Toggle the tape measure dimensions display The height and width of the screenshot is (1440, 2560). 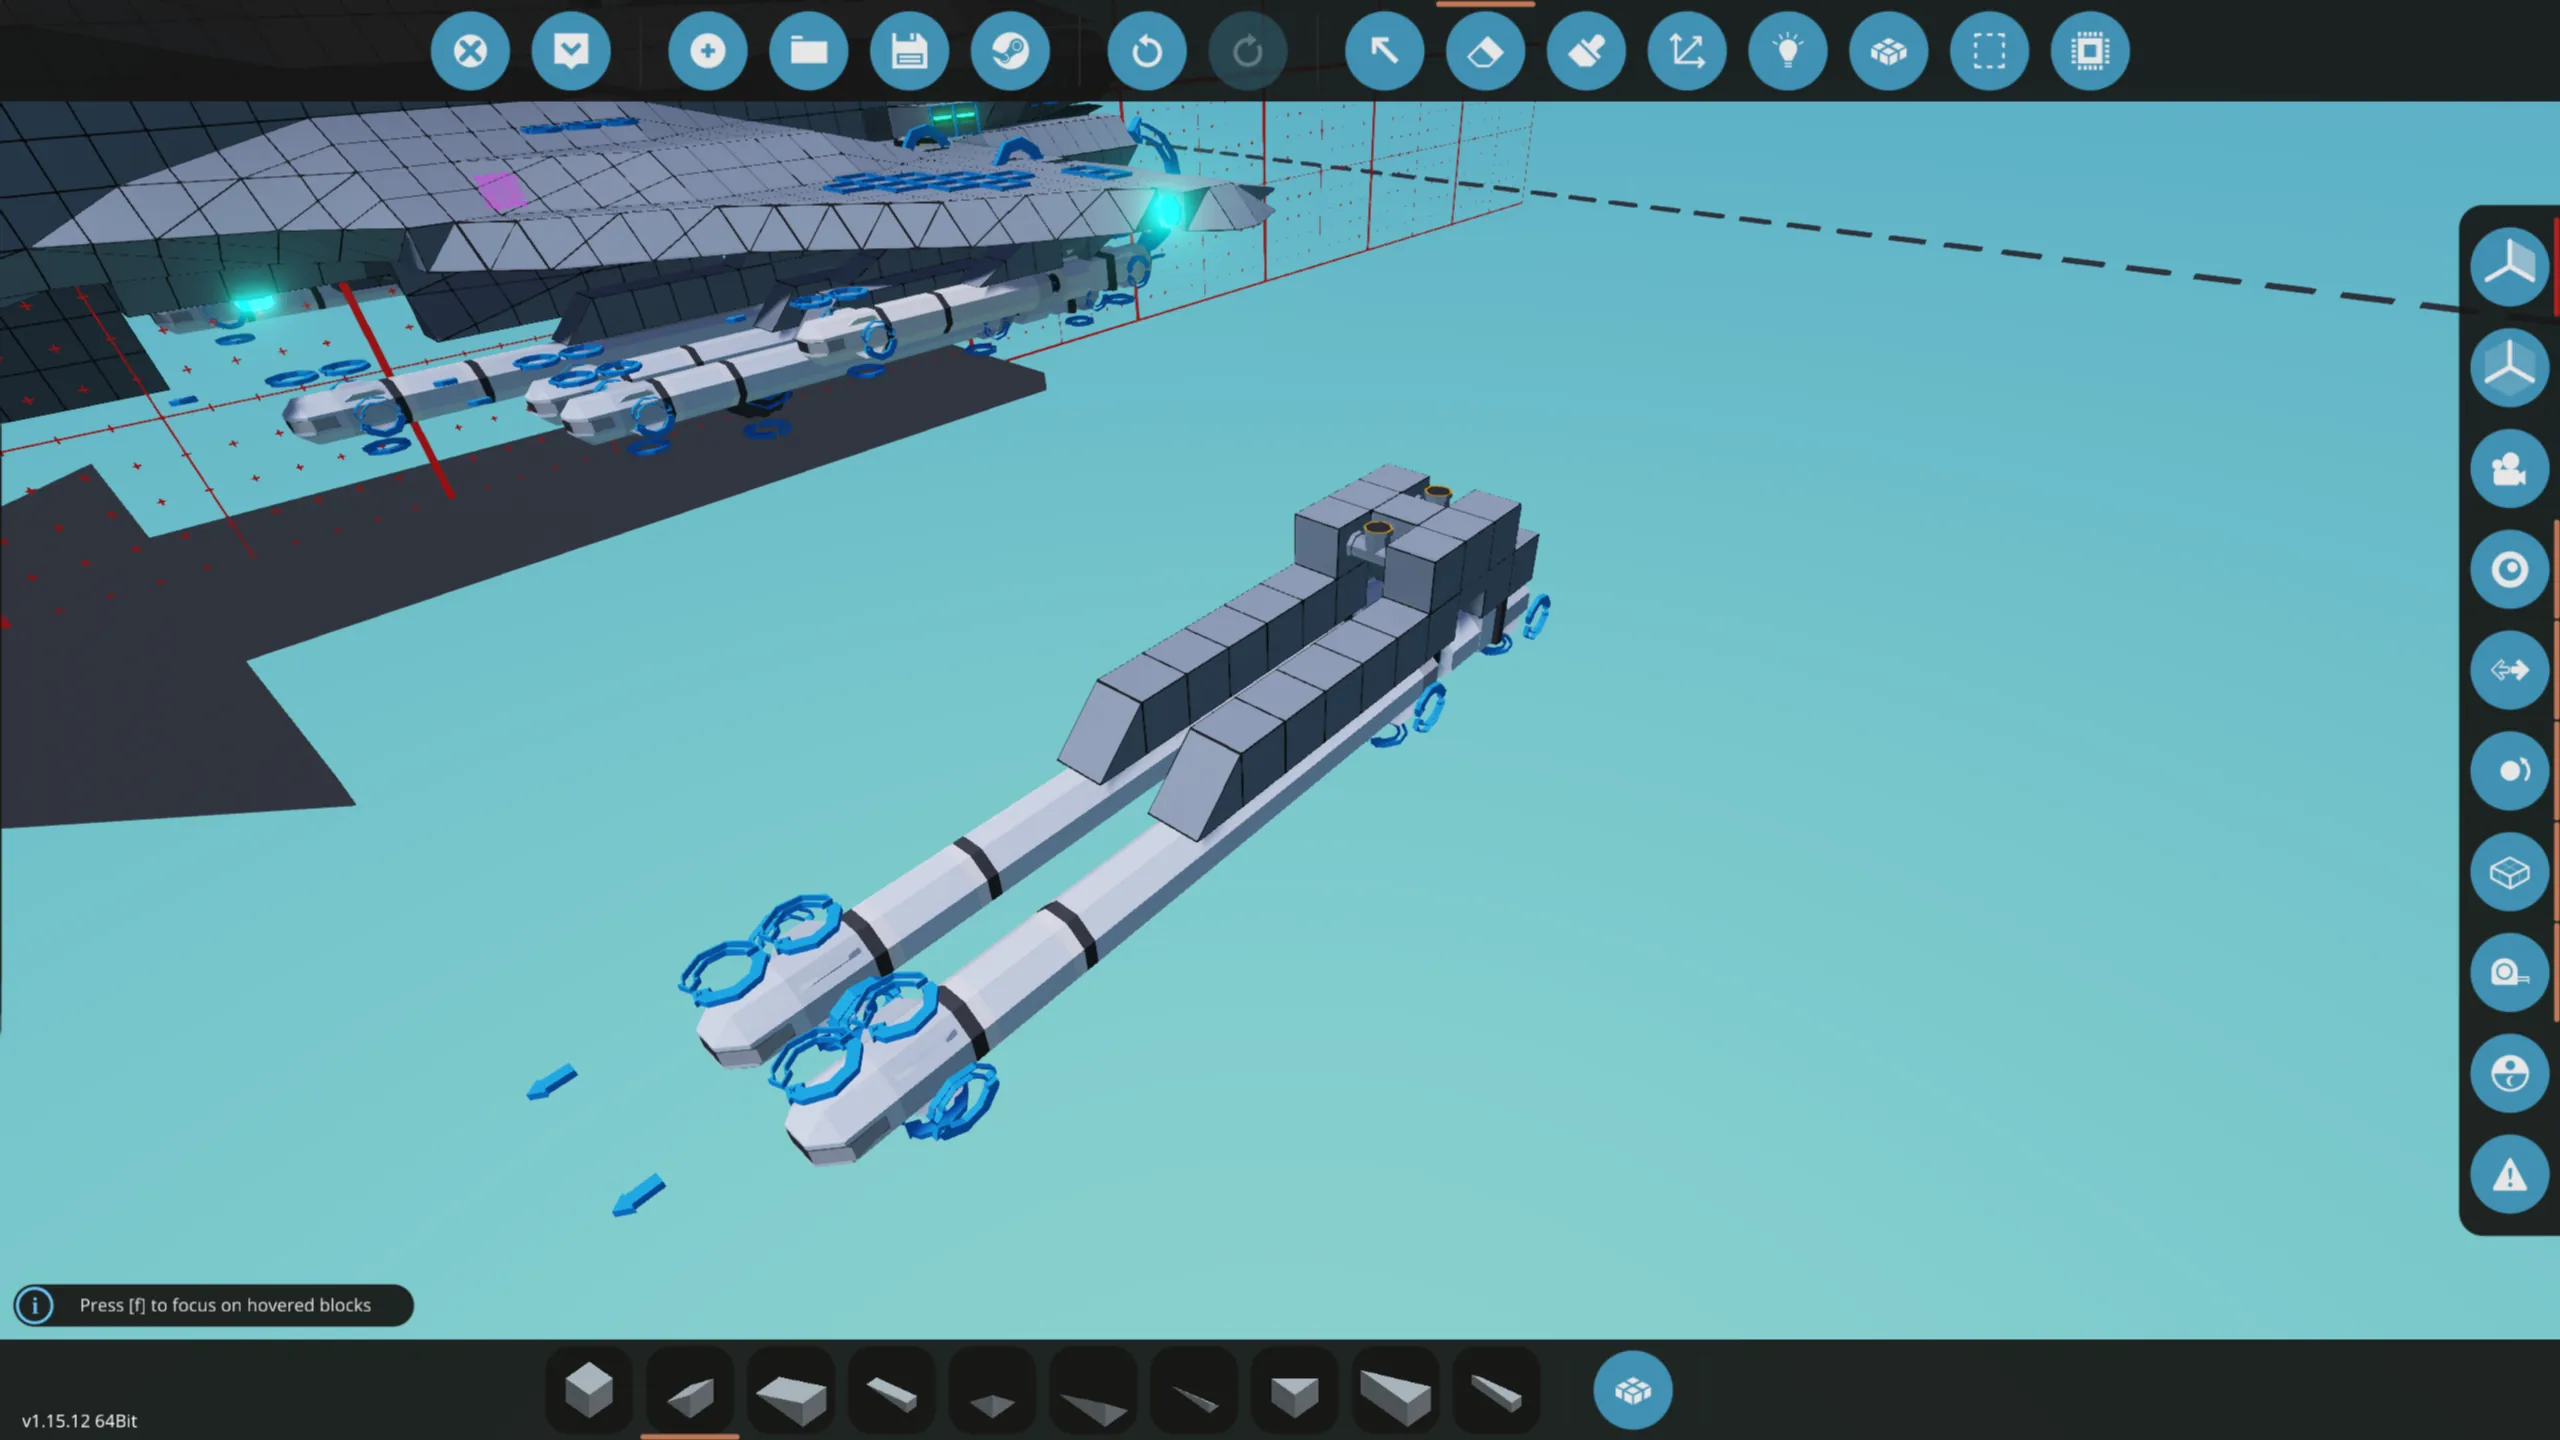point(2508,972)
